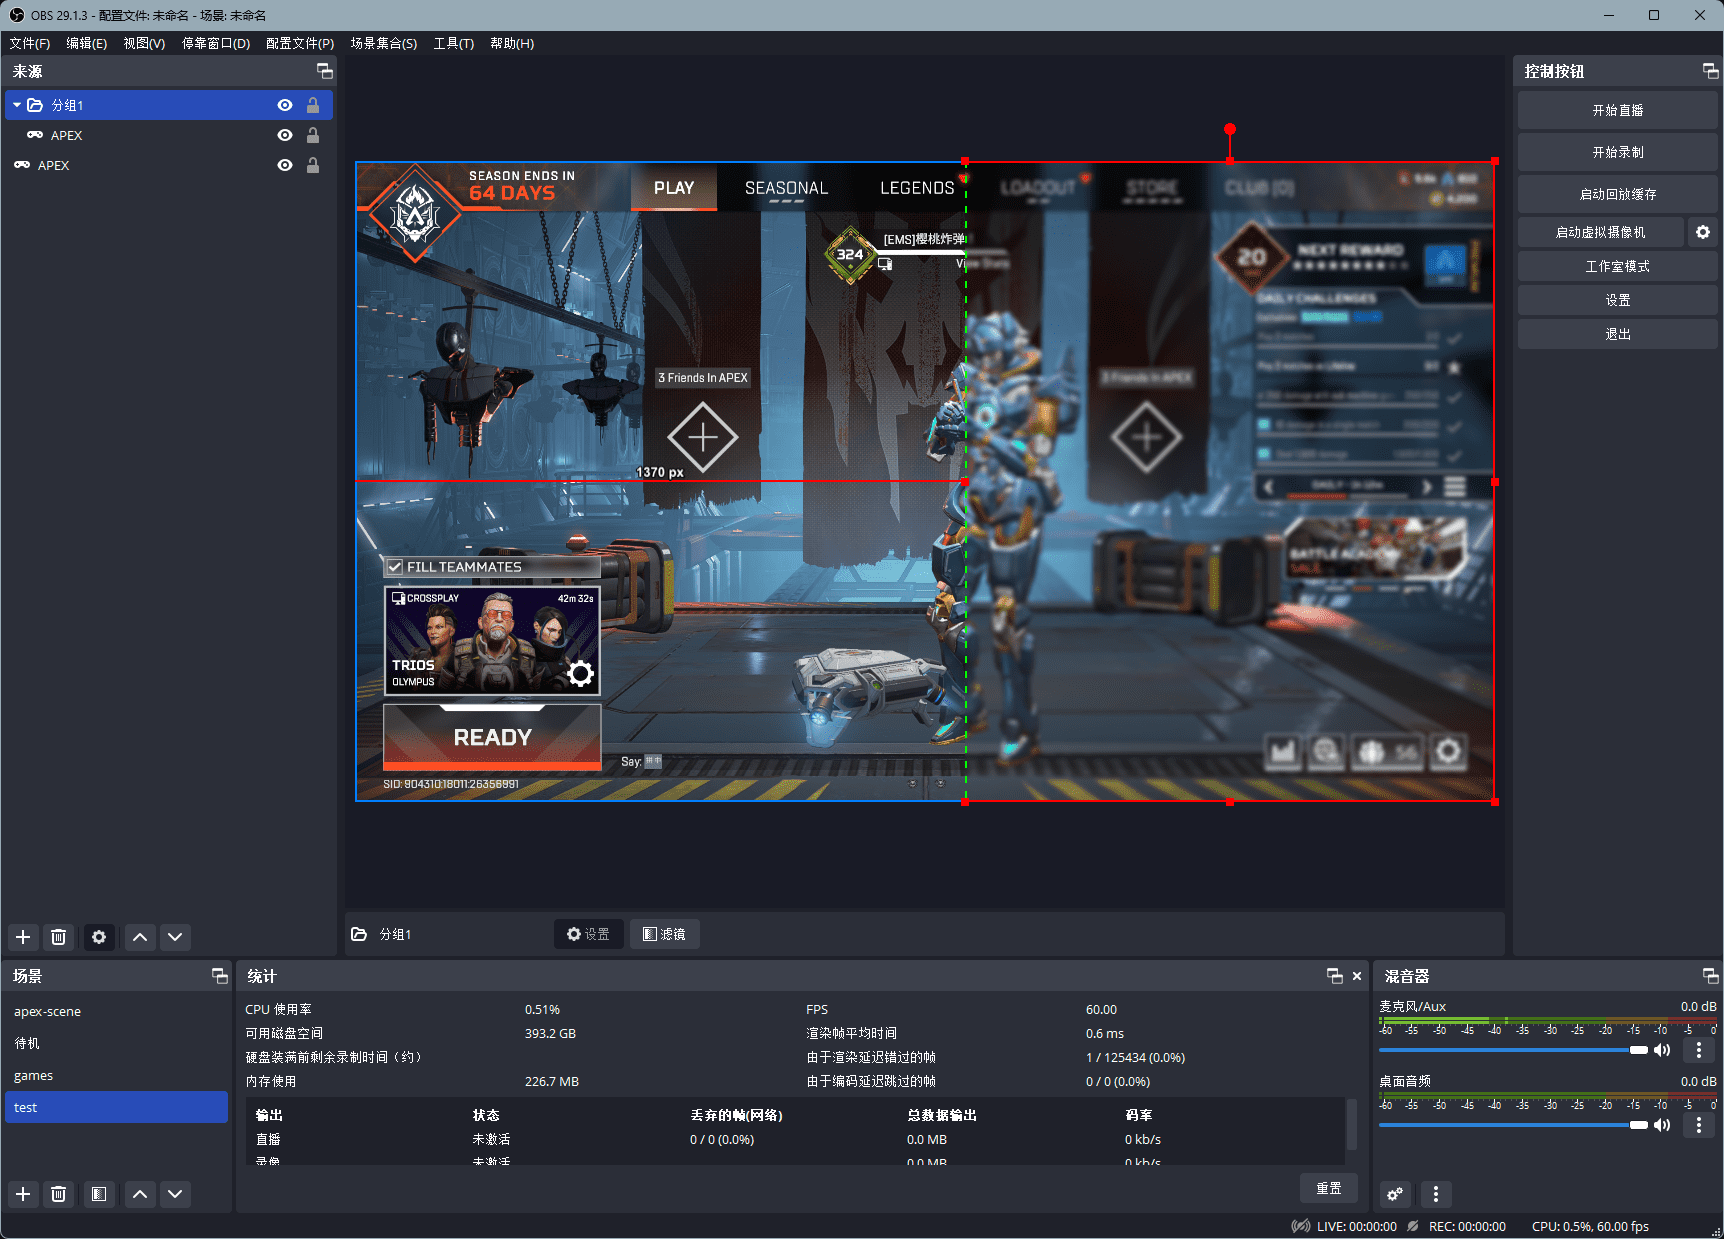Open the 视图(V) menu
Viewport: 1724px width, 1239px height.
coord(144,43)
